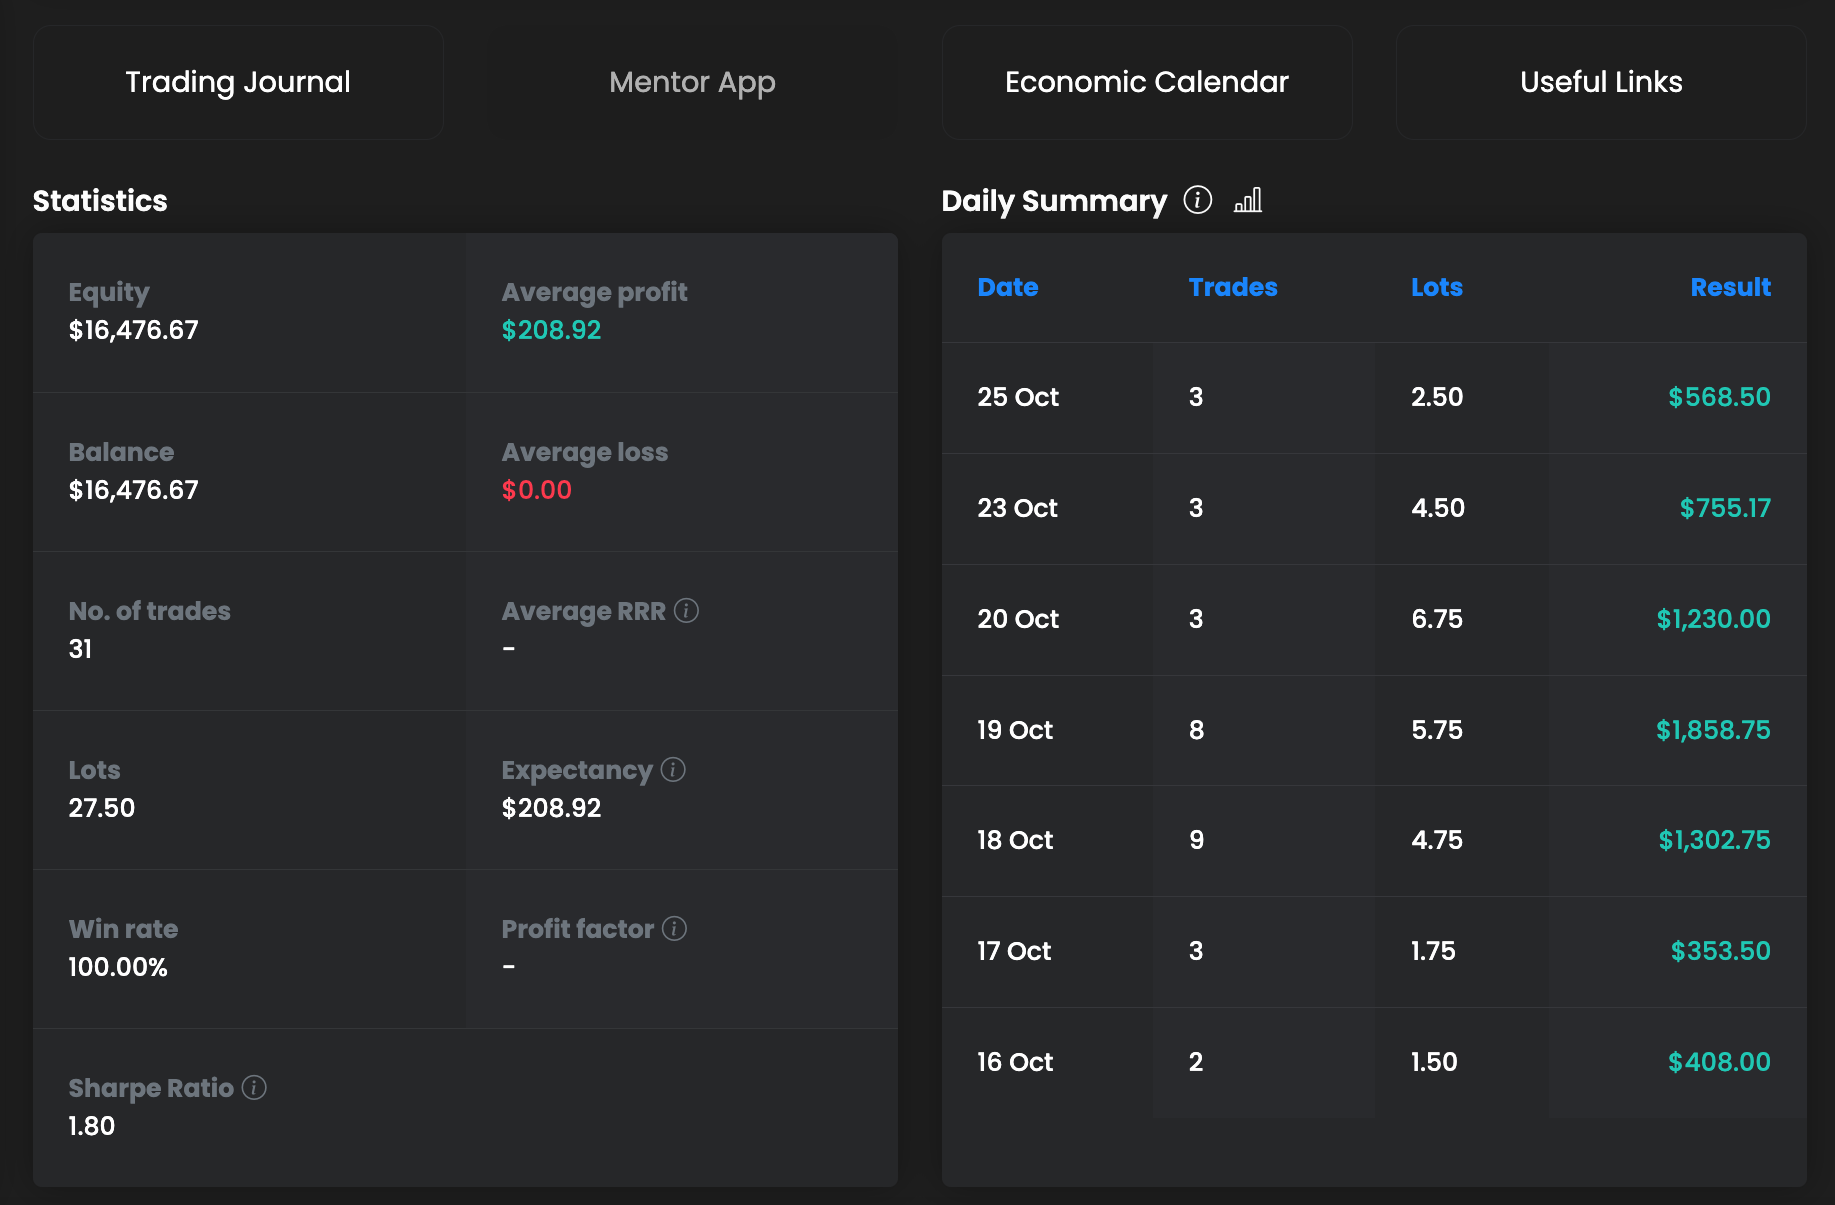Switch to the Mentor App tab
1835x1205 pixels.
pos(692,82)
